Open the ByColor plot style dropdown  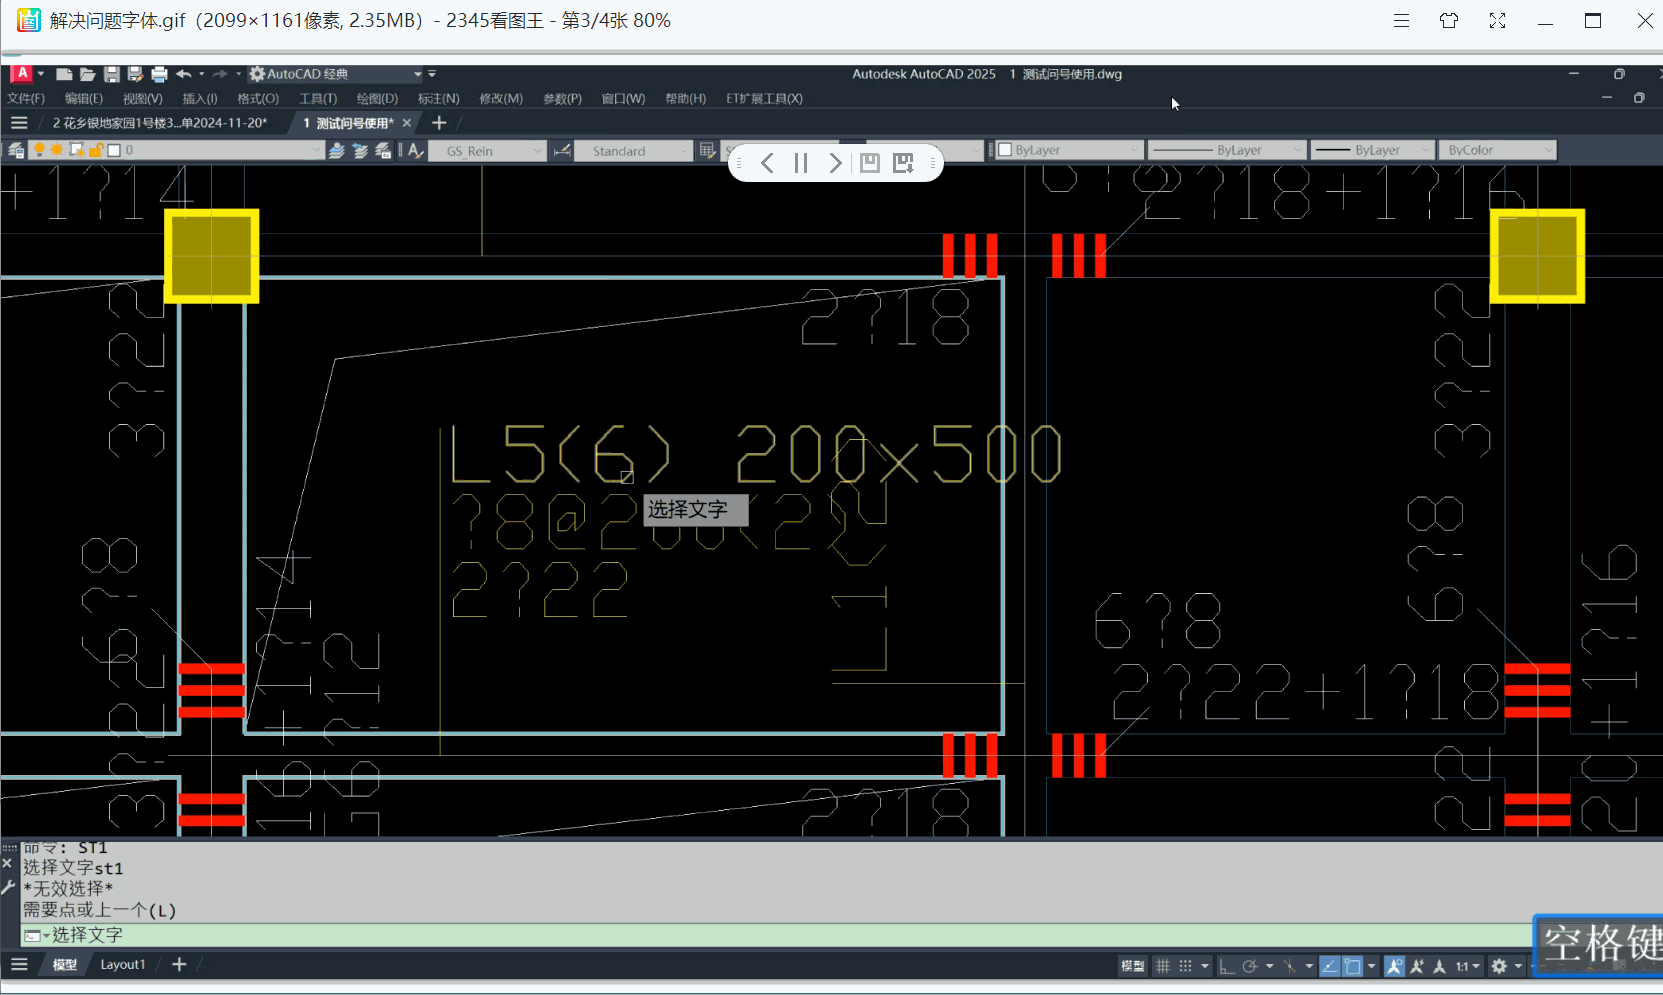click(x=1549, y=150)
